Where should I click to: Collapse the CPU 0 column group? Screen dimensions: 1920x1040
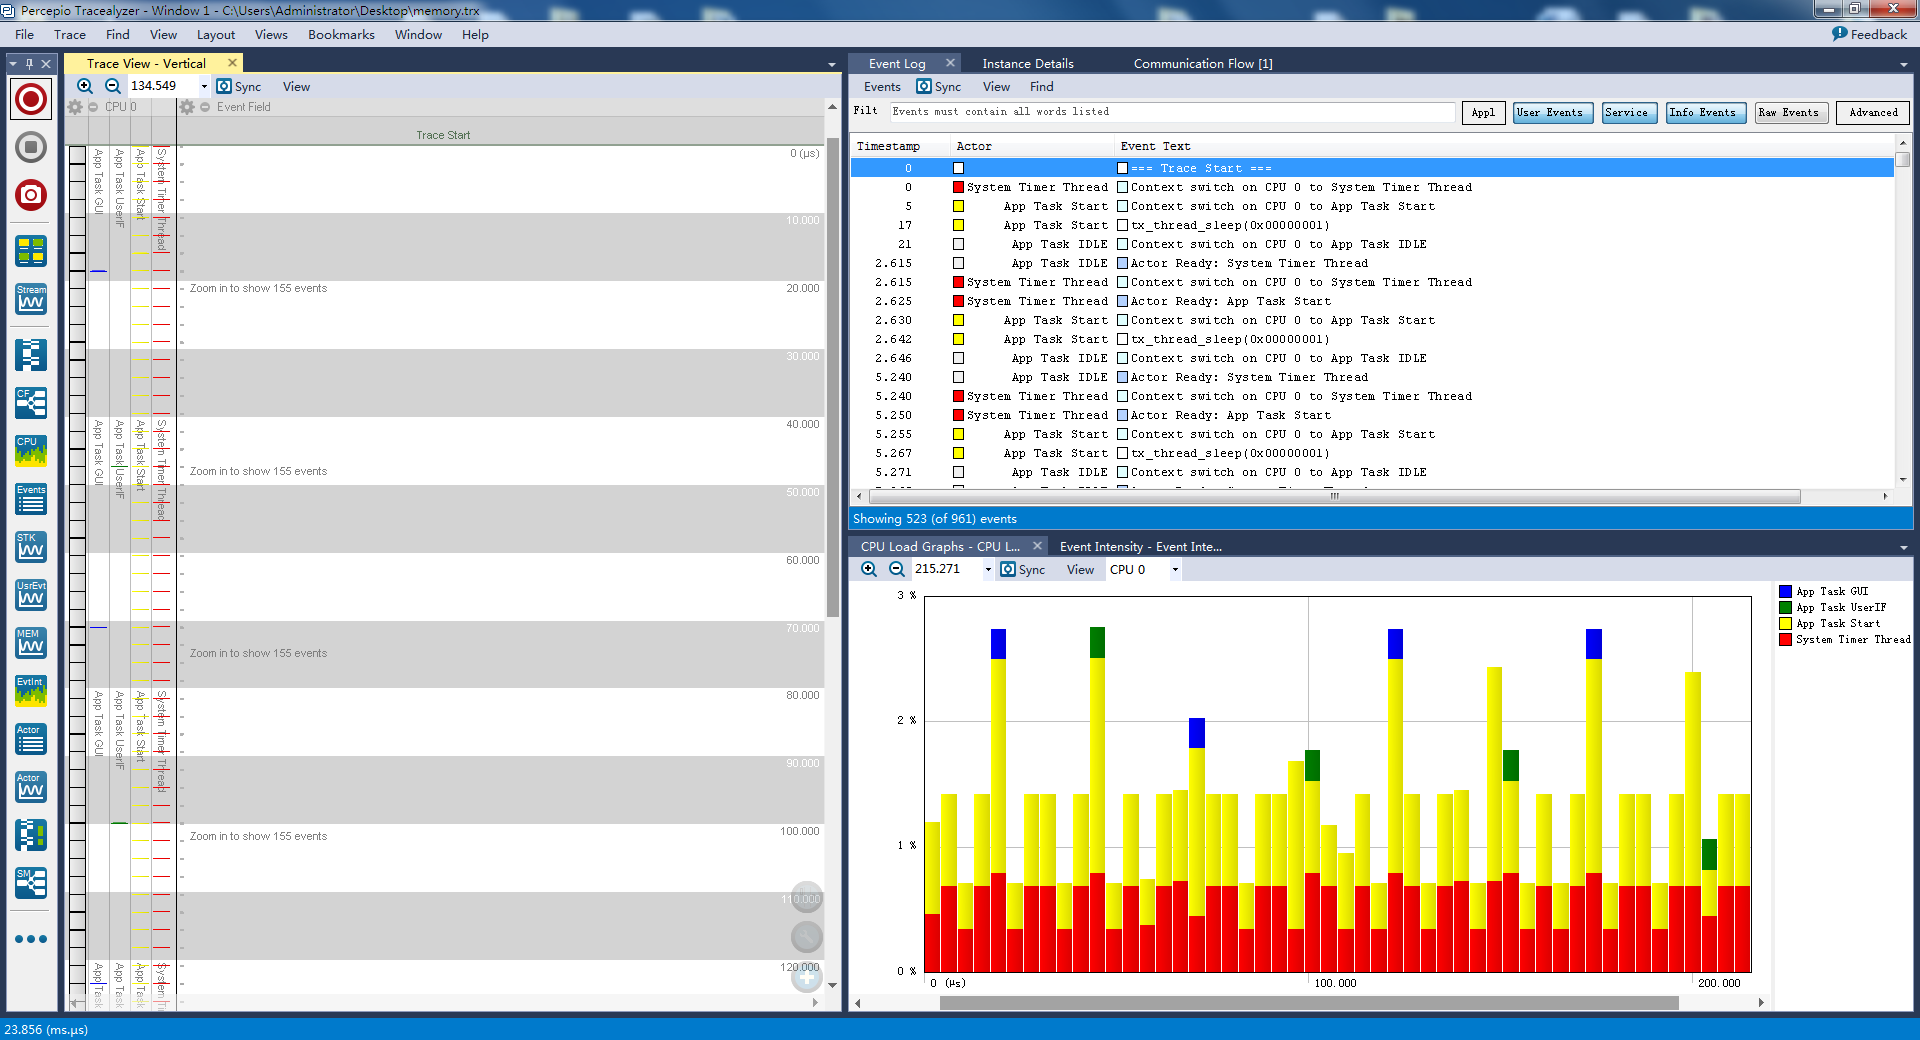coord(93,107)
